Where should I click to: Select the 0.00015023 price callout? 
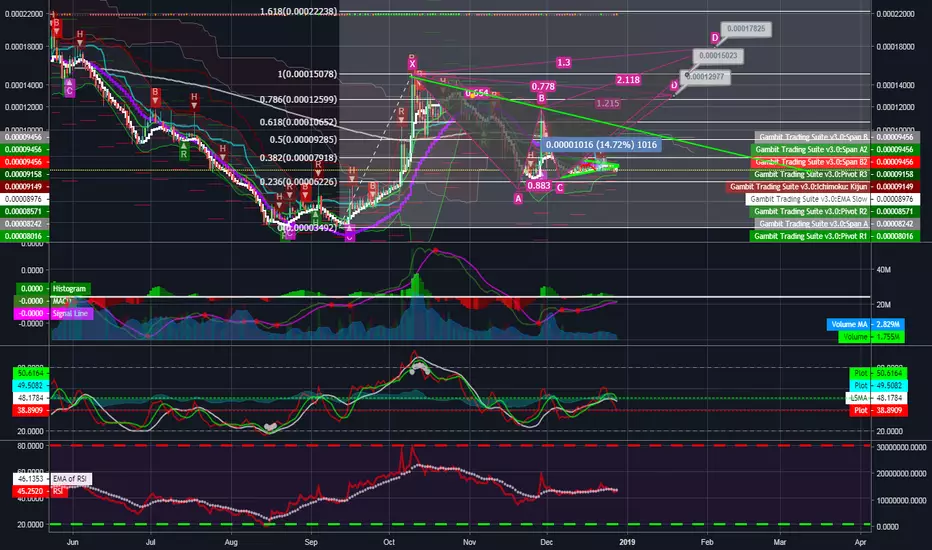(718, 56)
